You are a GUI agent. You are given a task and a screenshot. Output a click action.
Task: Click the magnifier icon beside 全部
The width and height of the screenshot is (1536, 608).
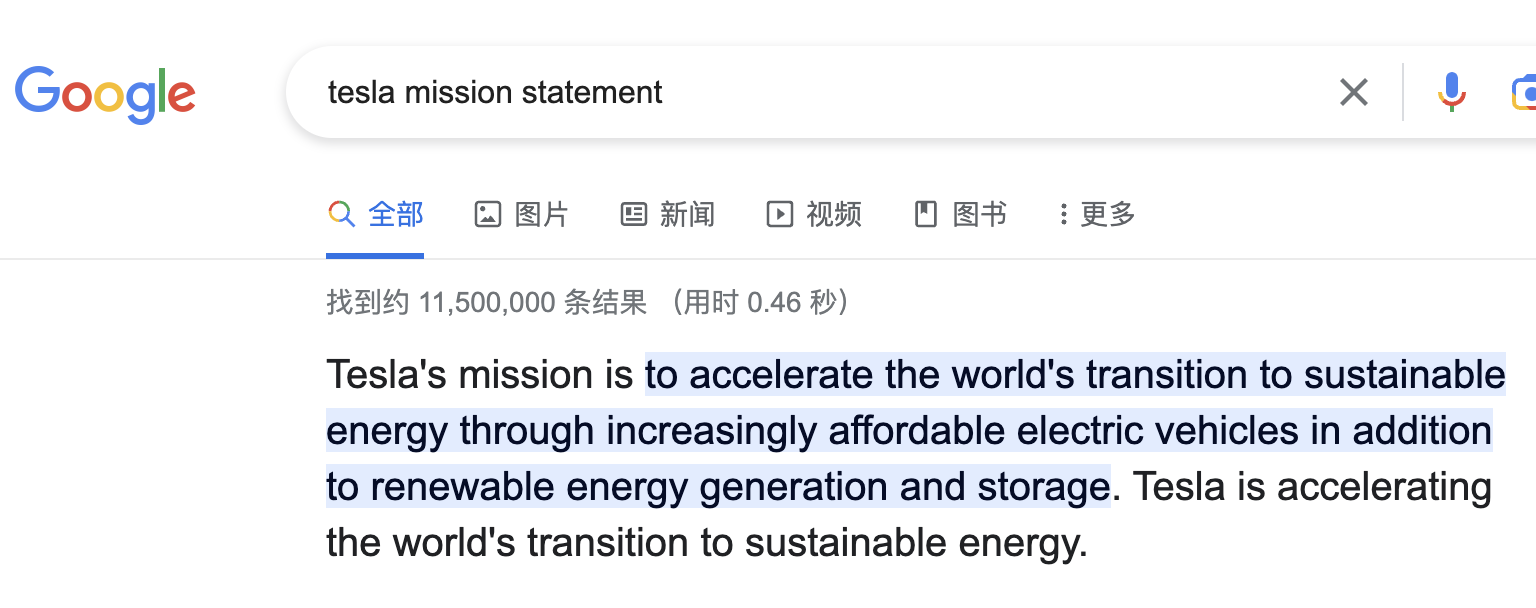click(x=341, y=214)
